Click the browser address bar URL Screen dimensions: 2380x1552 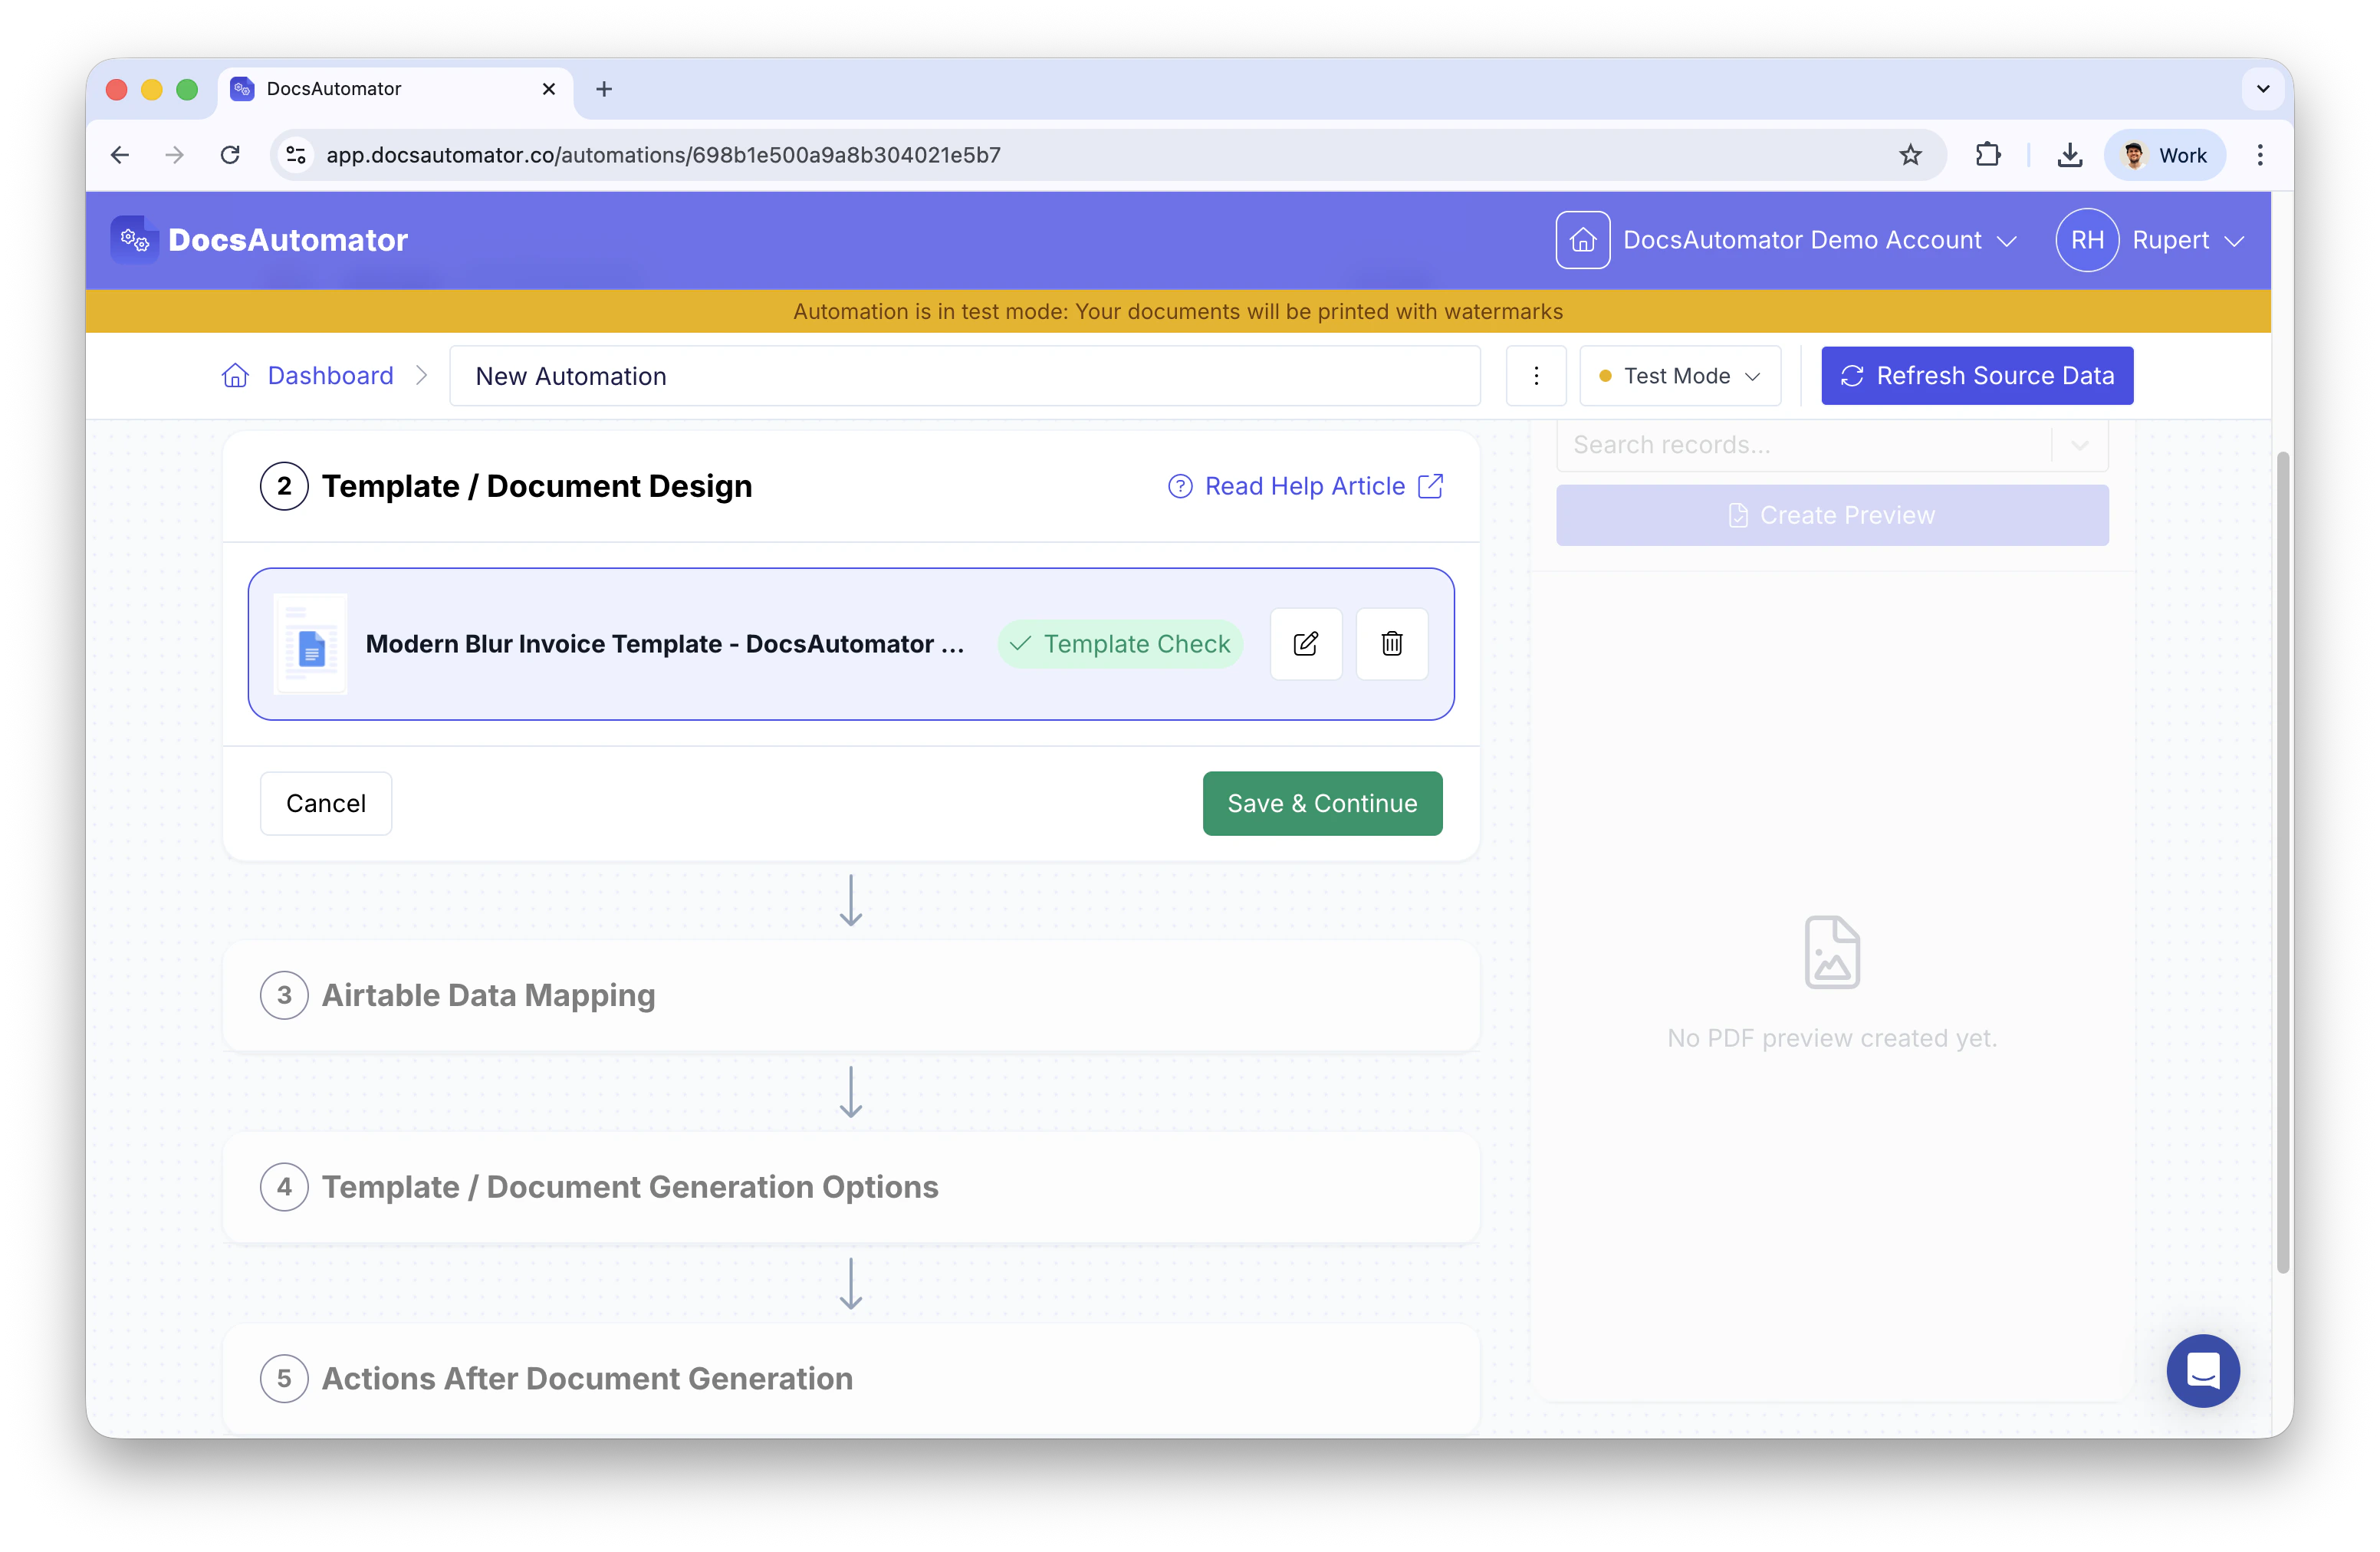coord(663,155)
